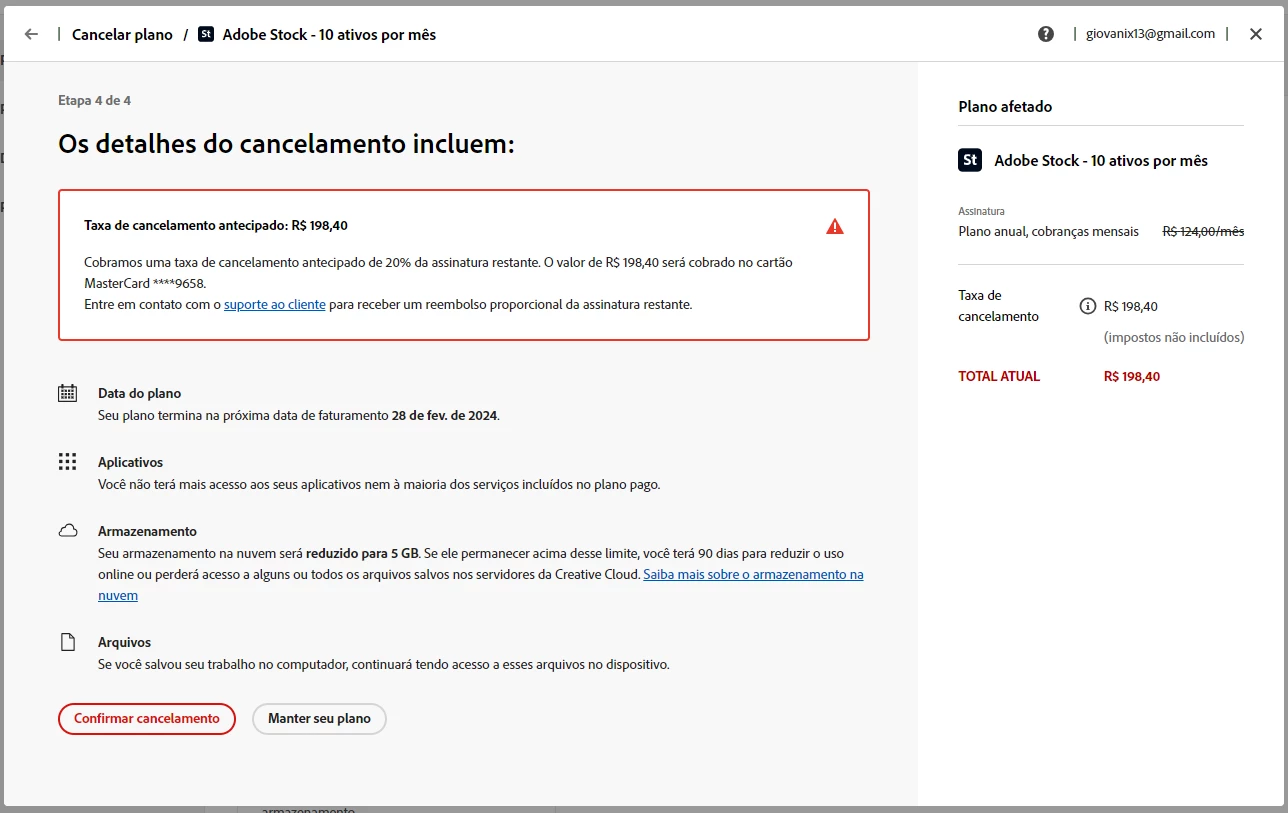Click the Adobe Stock icon in header breadcrumb
1288x813 pixels.
[x=206, y=34]
